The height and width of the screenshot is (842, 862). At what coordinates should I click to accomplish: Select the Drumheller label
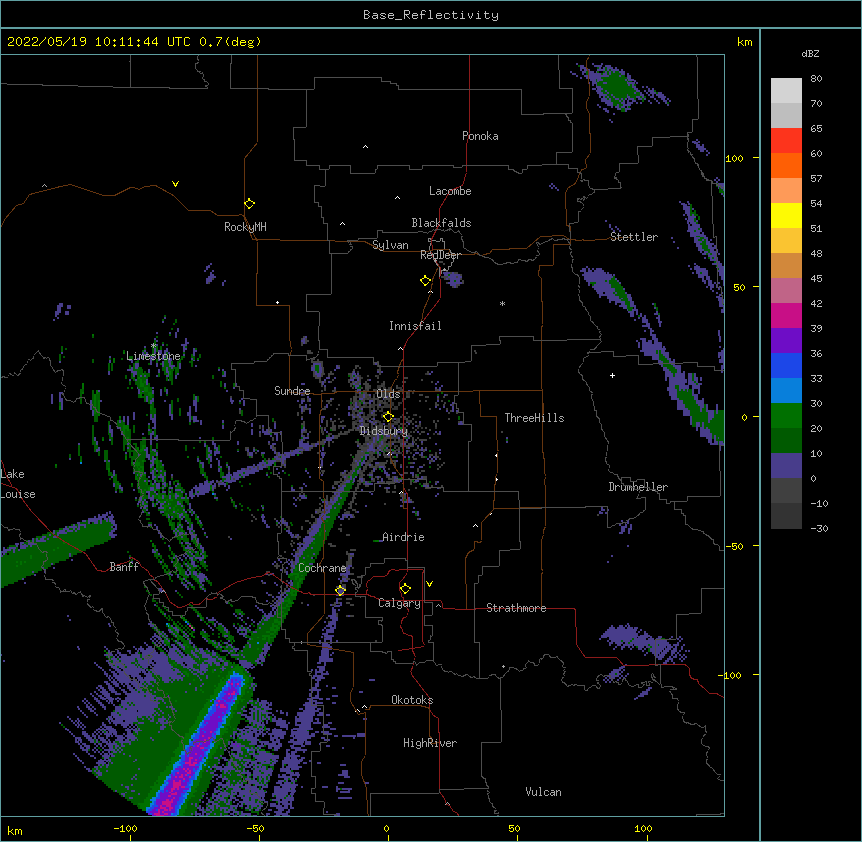(638, 487)
